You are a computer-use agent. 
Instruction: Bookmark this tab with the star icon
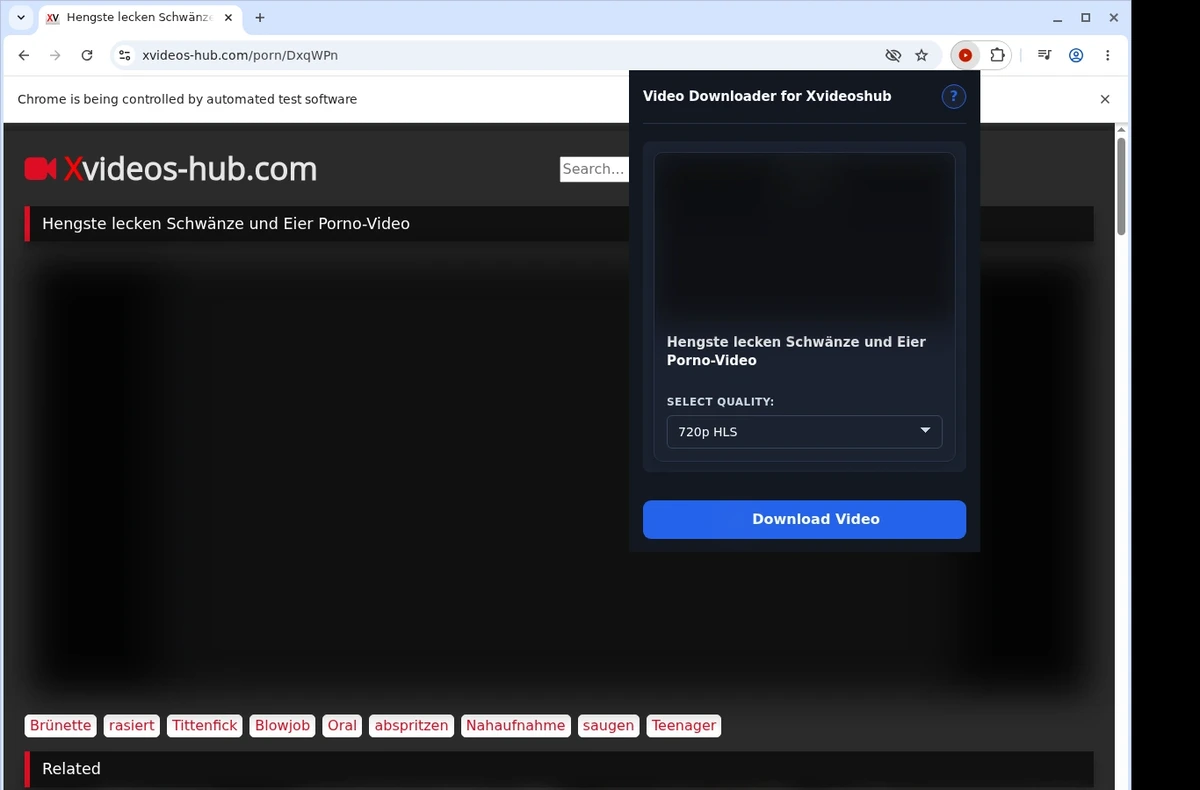pos(922,56)
